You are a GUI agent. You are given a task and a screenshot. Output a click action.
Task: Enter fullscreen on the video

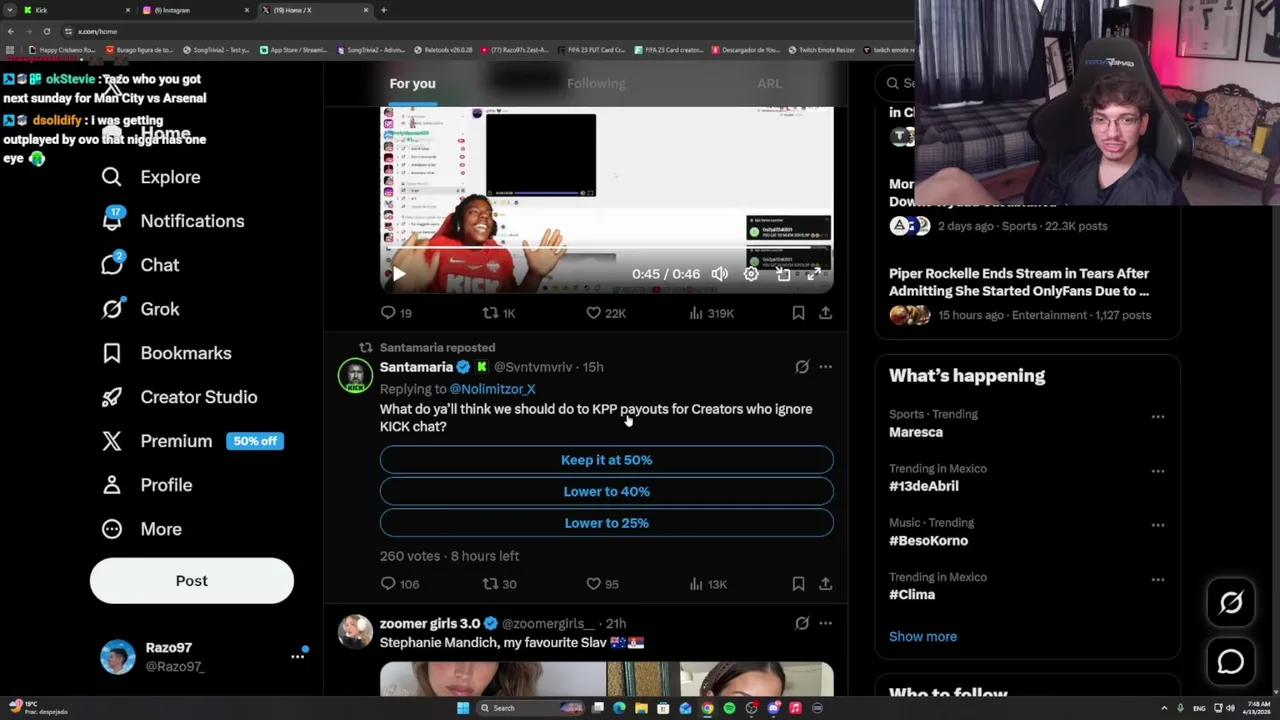pos(814,274)
